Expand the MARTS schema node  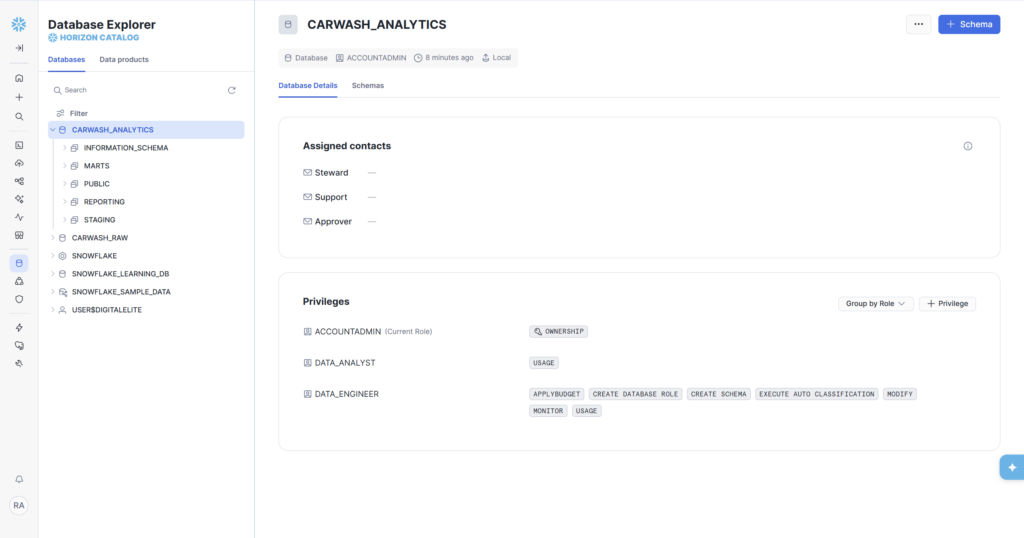pyautogui.click(x=64, y=166)
